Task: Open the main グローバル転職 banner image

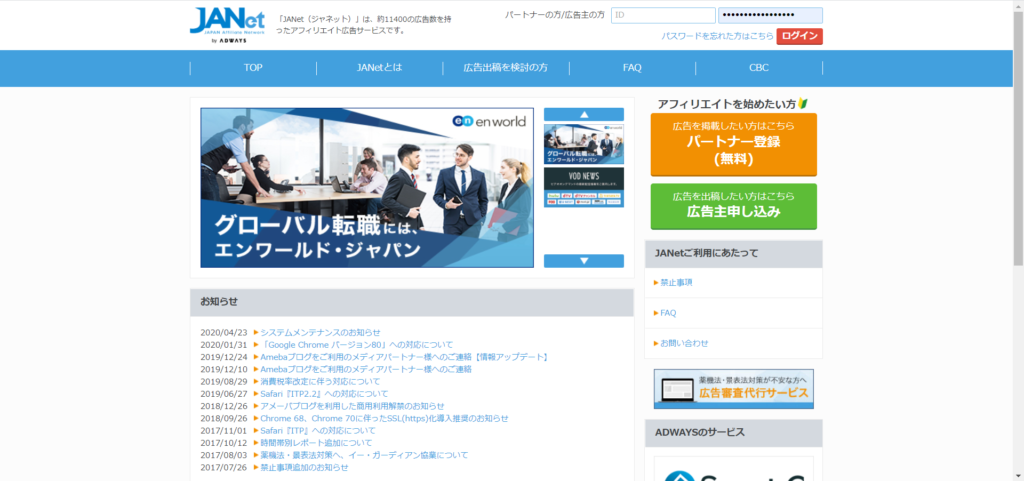Action: (367, 188)
